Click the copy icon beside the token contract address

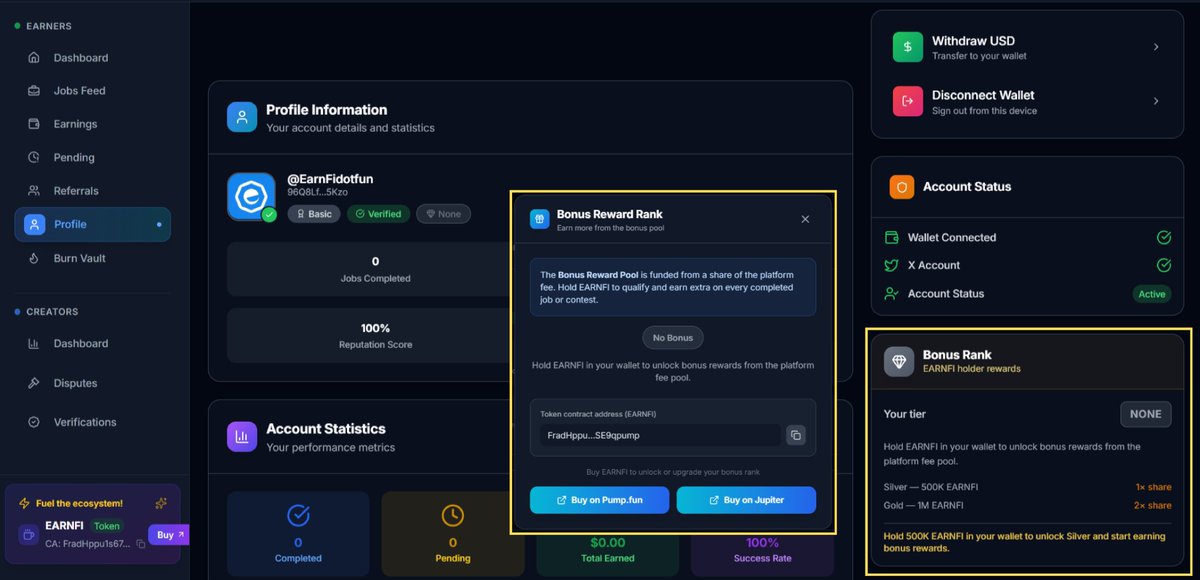(795, 435)
